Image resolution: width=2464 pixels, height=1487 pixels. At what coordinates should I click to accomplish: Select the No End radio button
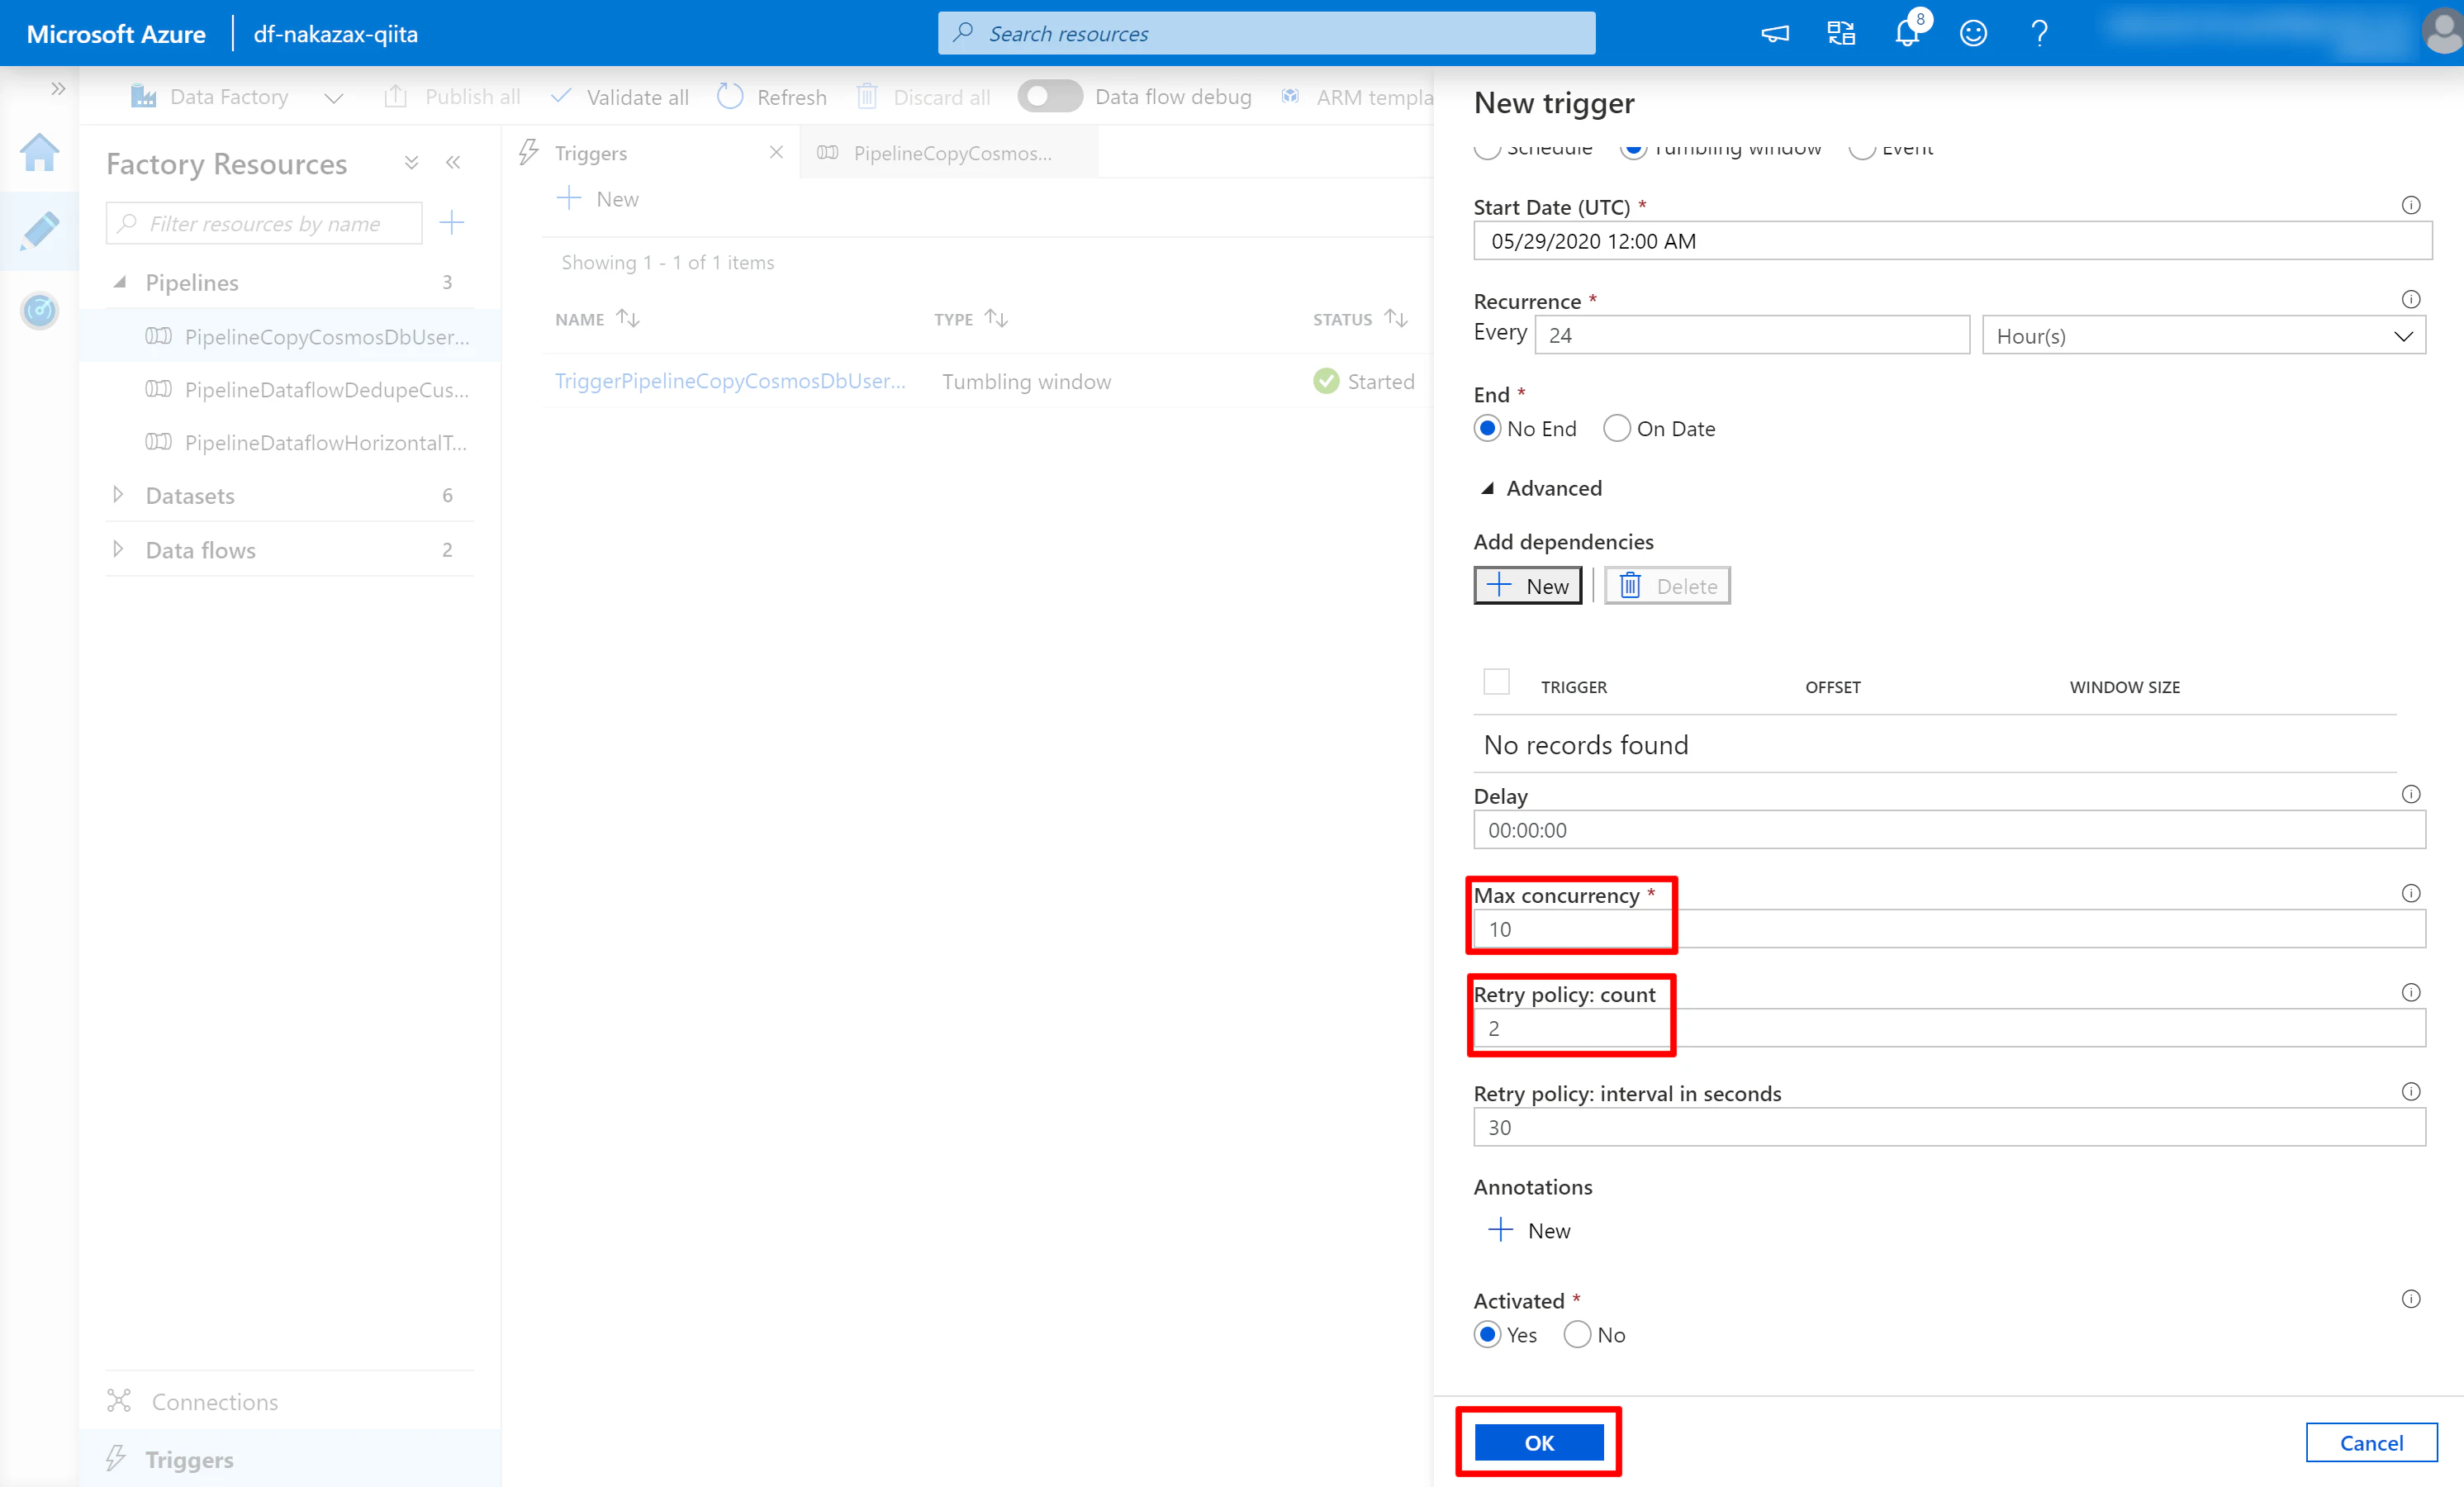(x=1487, y=428)
